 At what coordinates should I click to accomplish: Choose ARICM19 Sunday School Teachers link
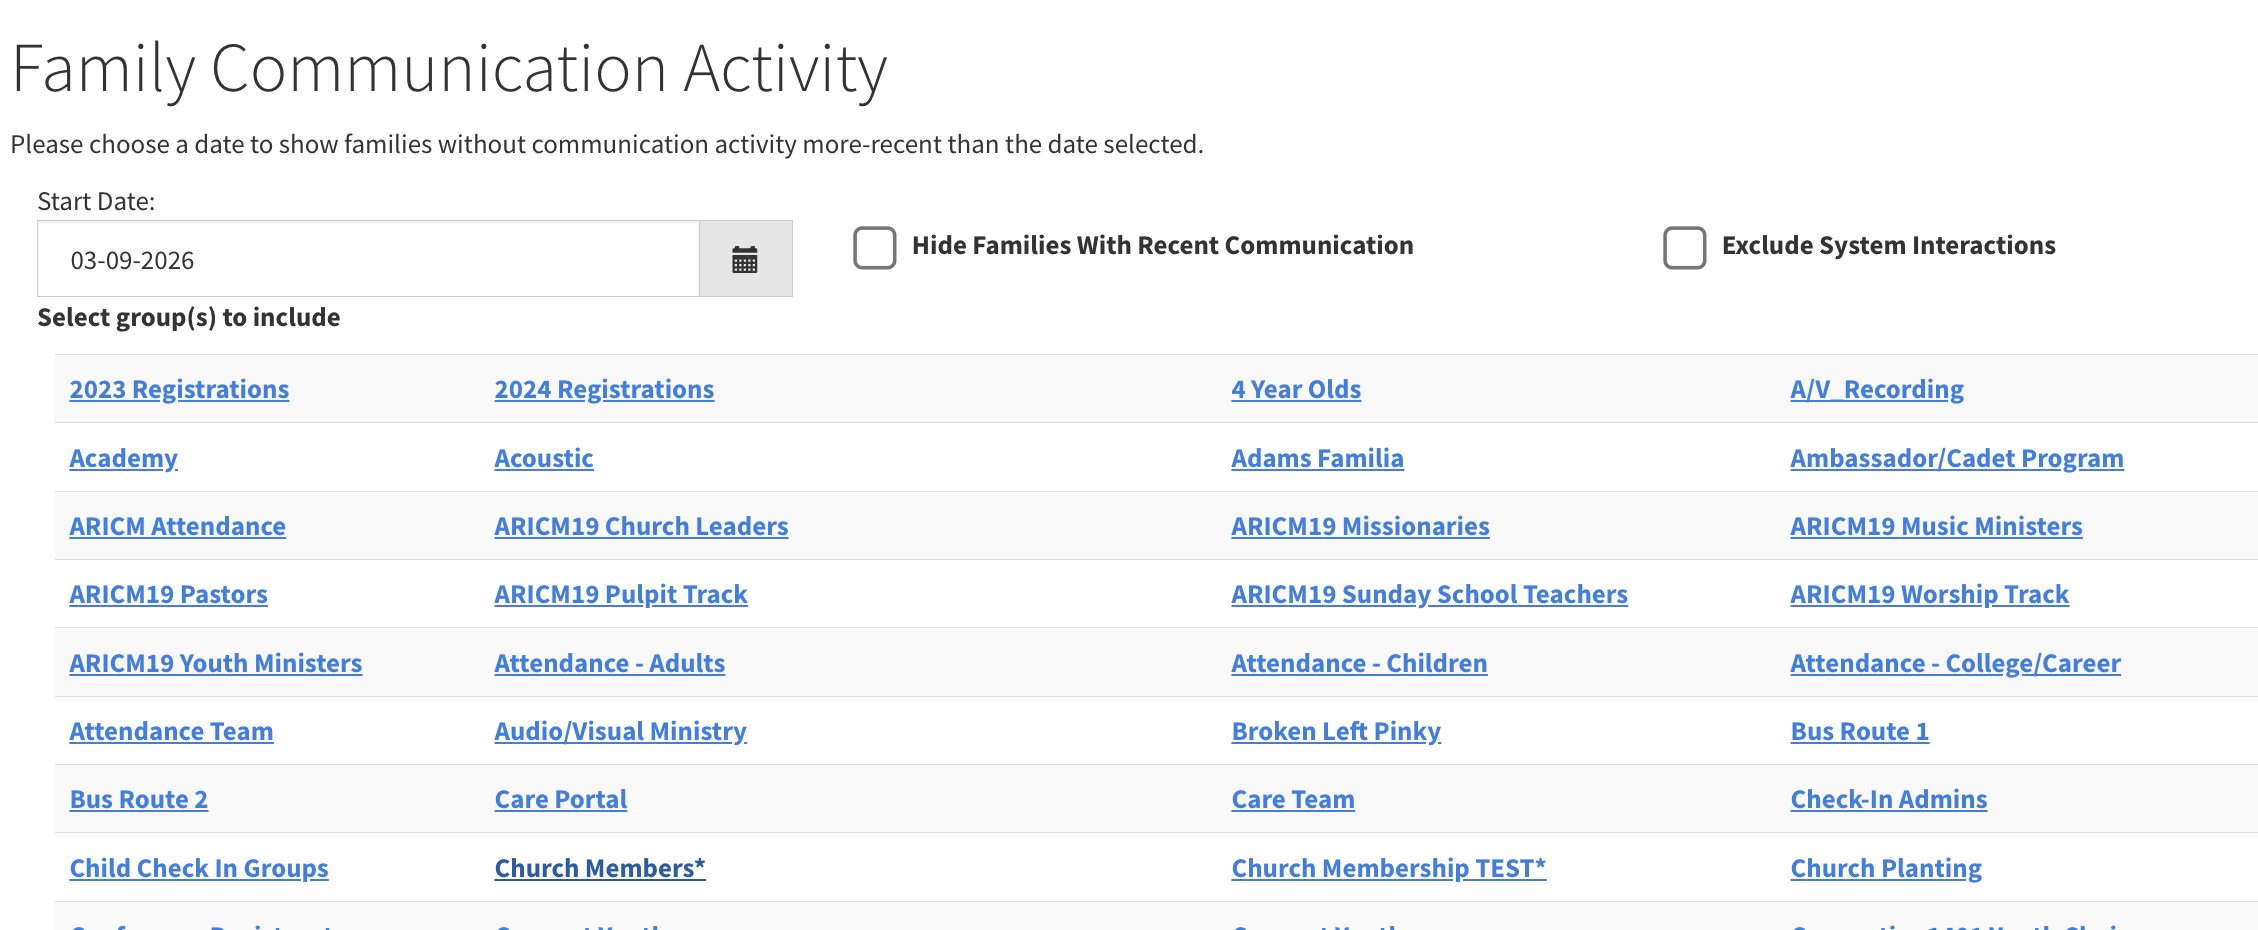click(1429, 595)
